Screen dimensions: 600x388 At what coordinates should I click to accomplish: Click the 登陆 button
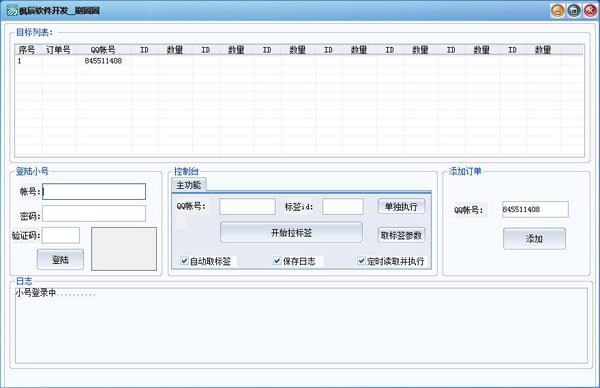click(x=60, y=259)
